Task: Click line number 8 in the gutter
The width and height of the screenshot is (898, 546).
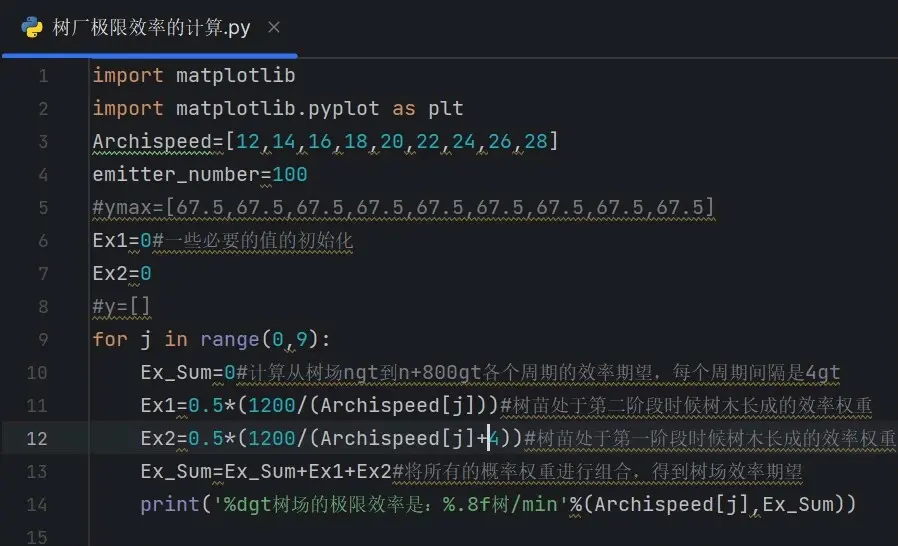Action: click(44, 307)
